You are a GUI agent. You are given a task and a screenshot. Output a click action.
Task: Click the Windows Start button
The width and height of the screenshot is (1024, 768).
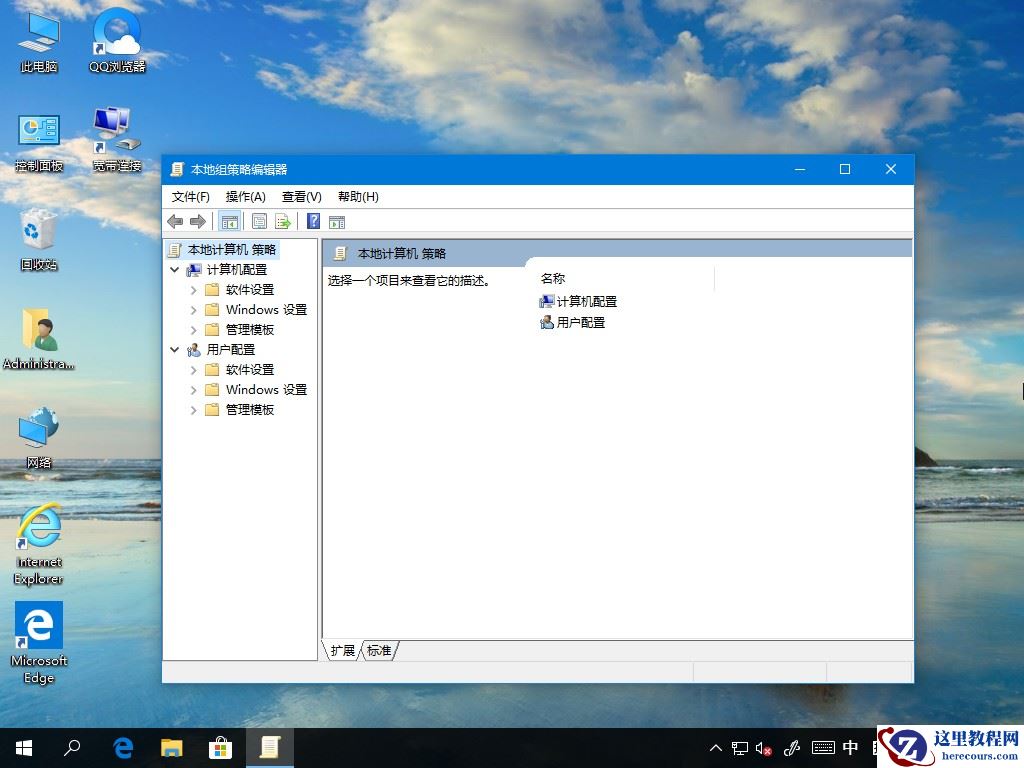(22, 747)
